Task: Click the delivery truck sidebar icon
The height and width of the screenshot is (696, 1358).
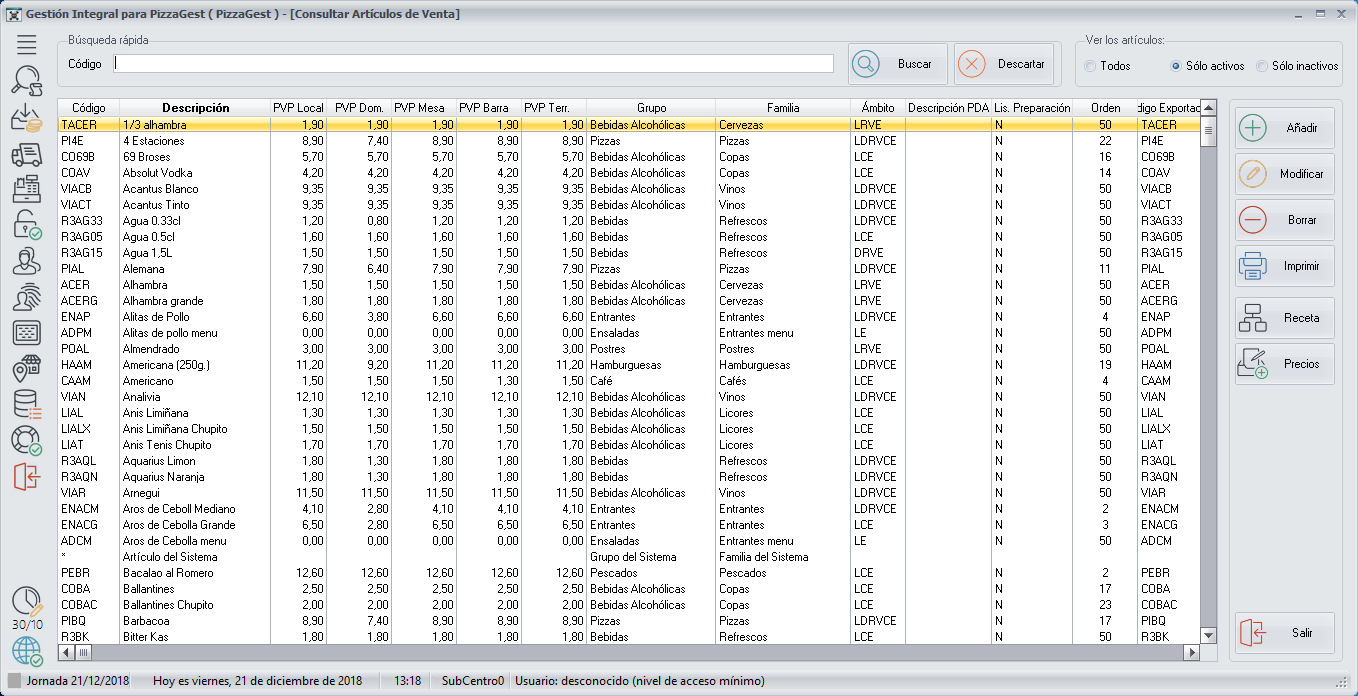Action: click(x=26, y=155)
